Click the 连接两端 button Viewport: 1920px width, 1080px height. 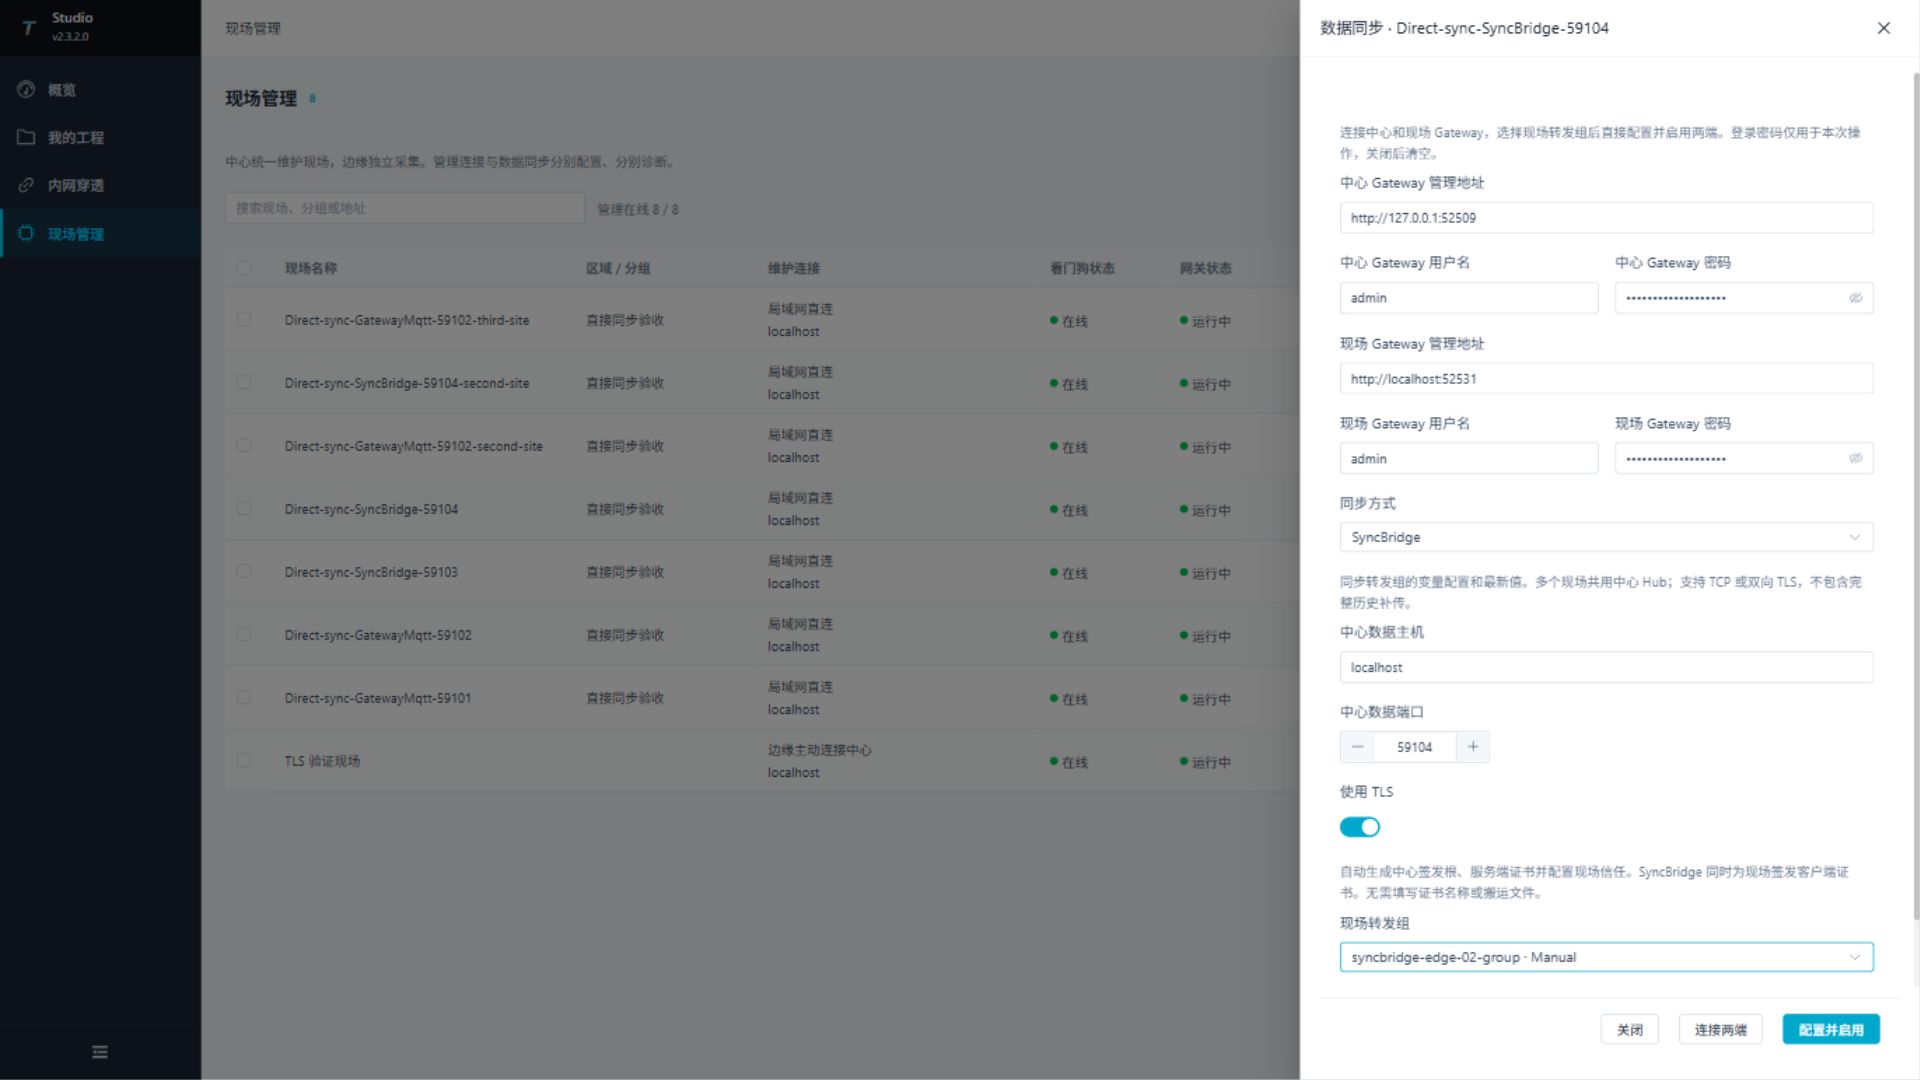[1721, 1030]
